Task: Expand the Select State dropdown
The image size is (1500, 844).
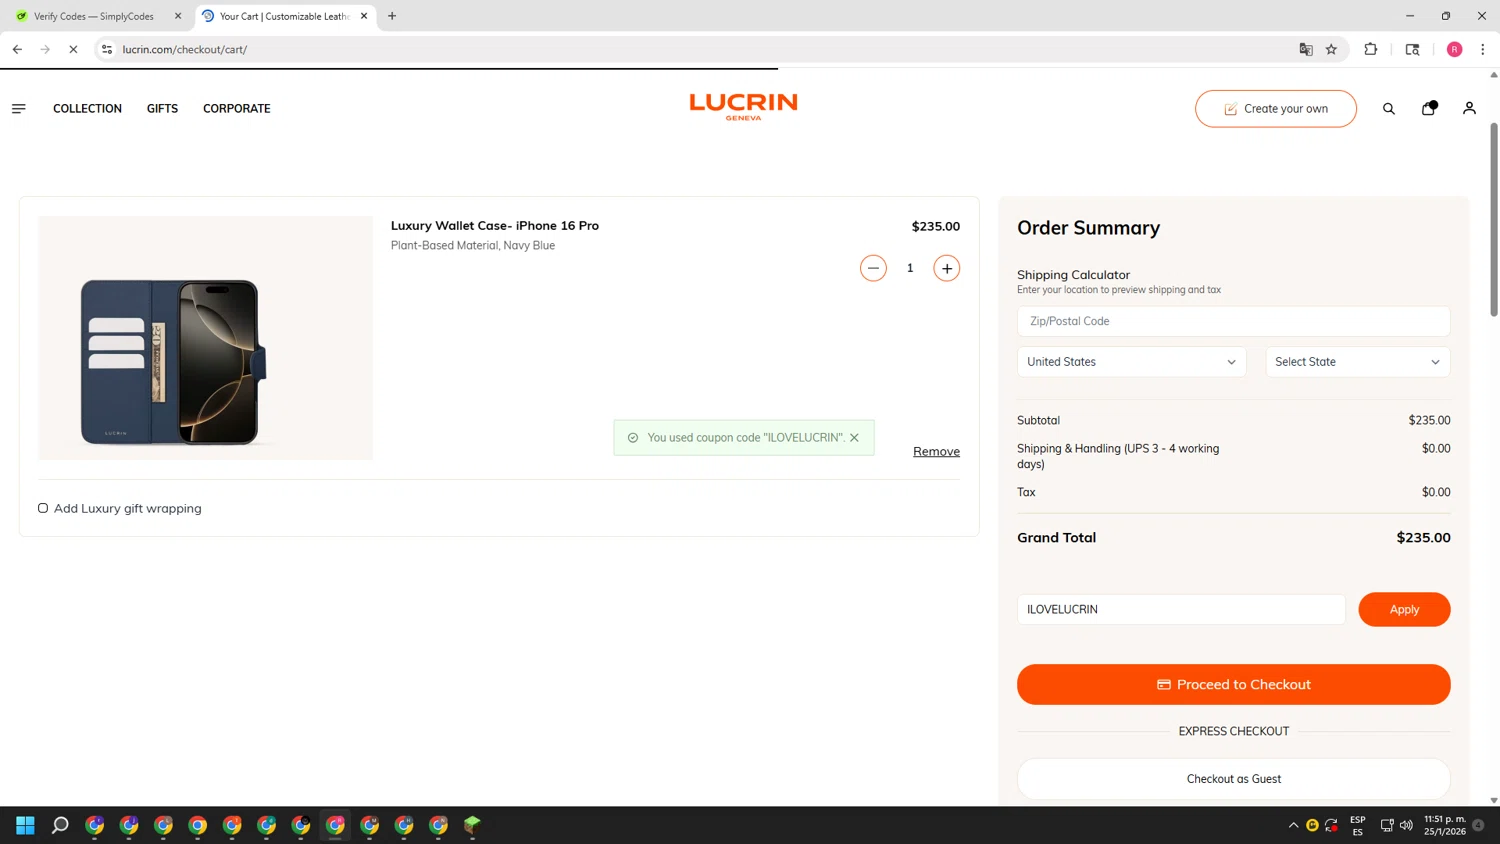Action: pos(1357,362)
